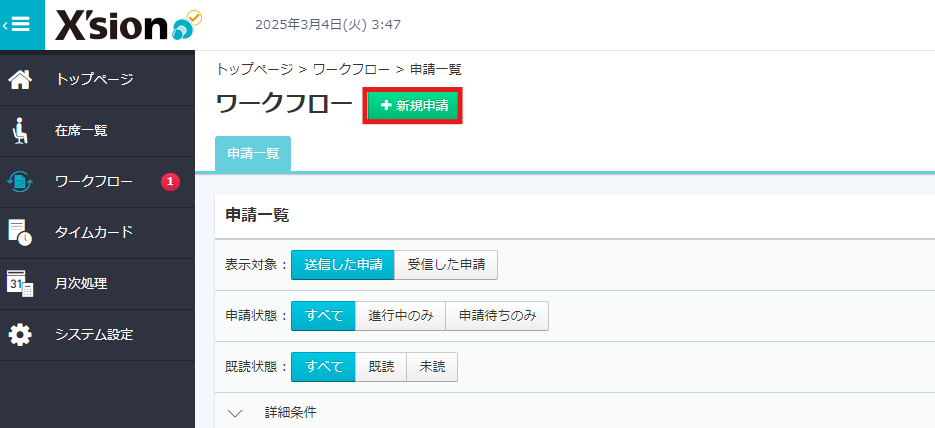Click the calendar icon for 月次処理

(x=21, y=283)
